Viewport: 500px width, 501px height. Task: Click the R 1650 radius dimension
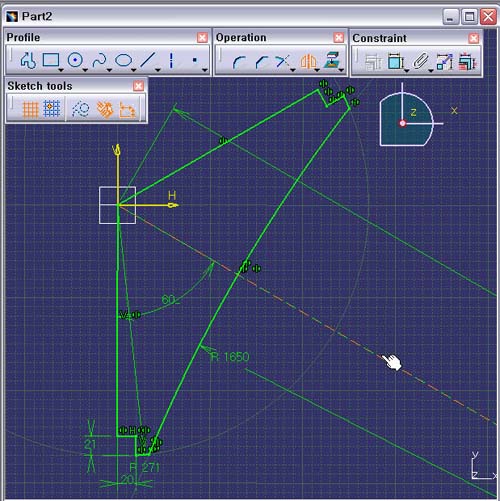230,357
